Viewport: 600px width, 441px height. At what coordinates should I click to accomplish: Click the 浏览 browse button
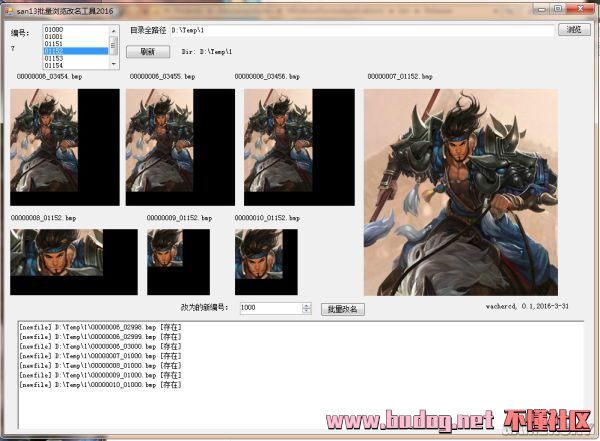point(574,29)
